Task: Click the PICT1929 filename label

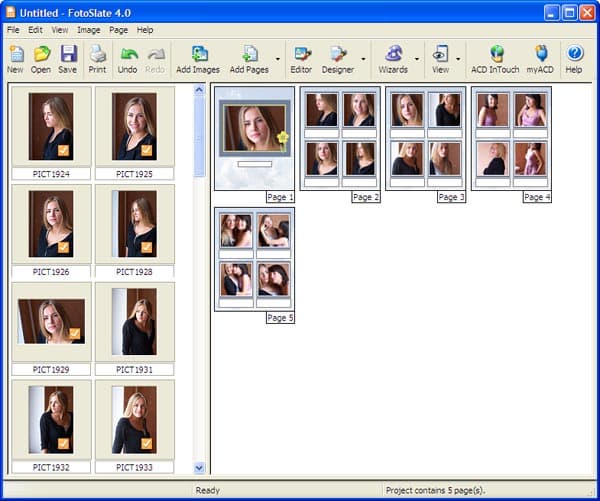Action: (x=51, y=370)
